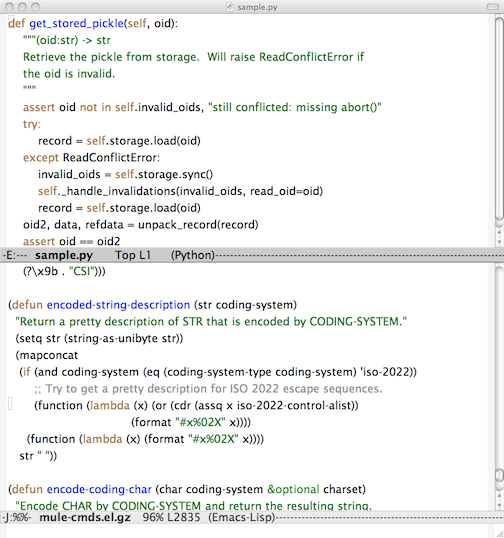Click the 'assert oid == oid2' line

coord(71,242)
